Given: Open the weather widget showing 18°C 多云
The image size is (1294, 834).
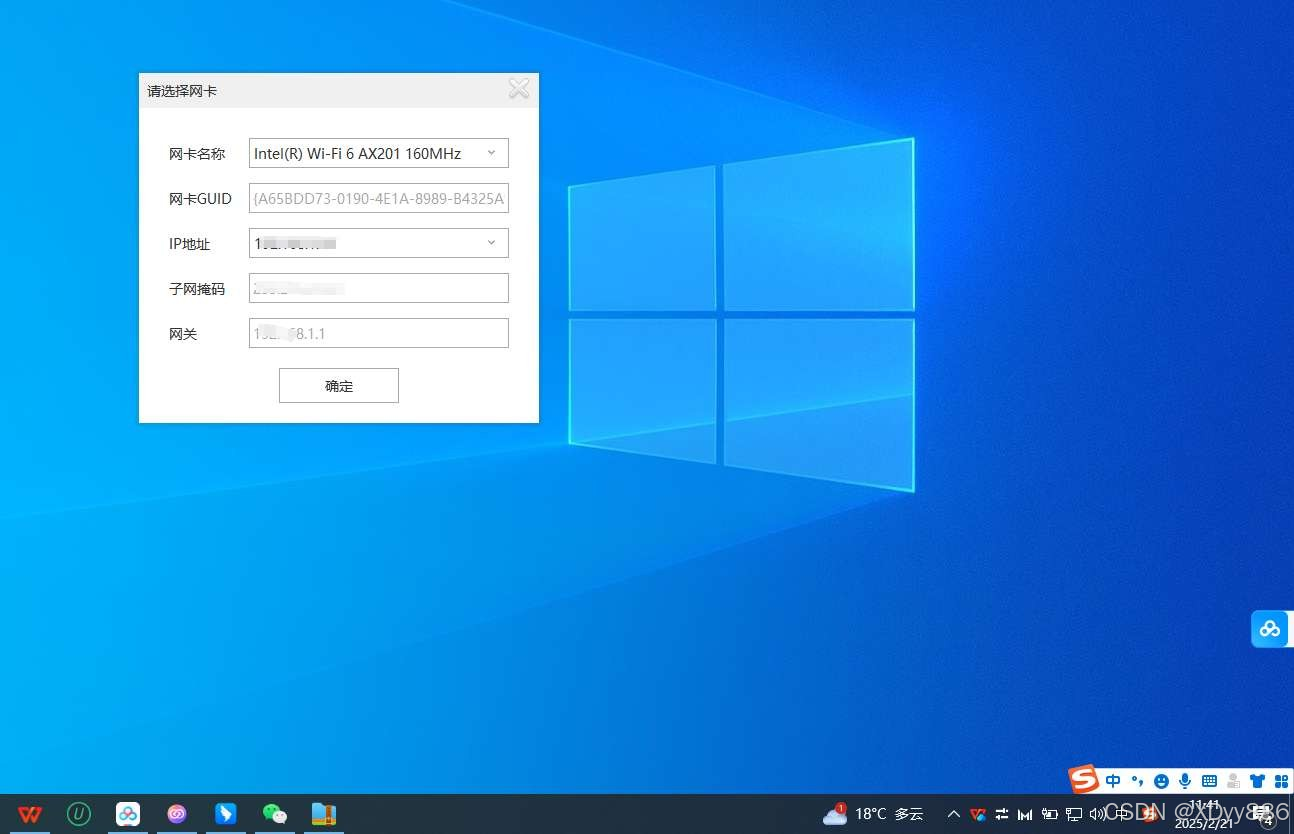Looking at the screenshot, I should point(873,814).
